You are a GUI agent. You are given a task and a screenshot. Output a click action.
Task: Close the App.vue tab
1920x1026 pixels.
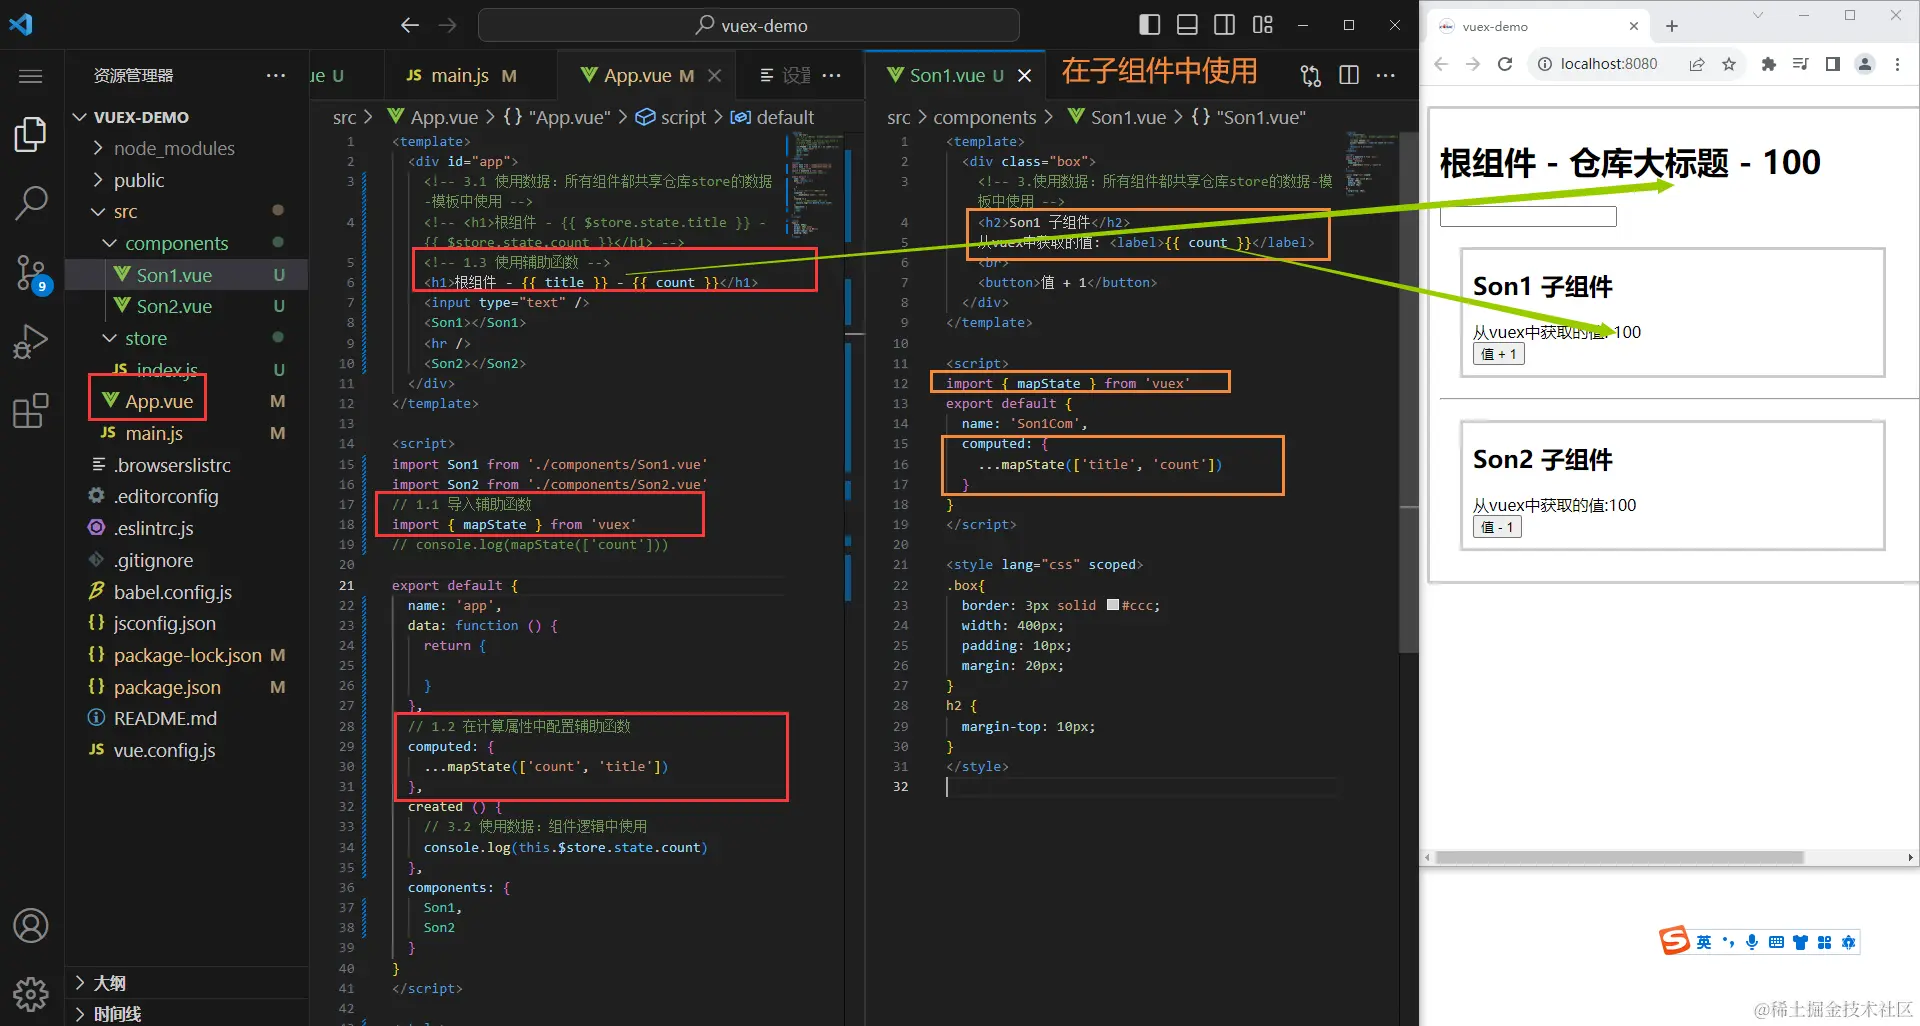point(714,75)
